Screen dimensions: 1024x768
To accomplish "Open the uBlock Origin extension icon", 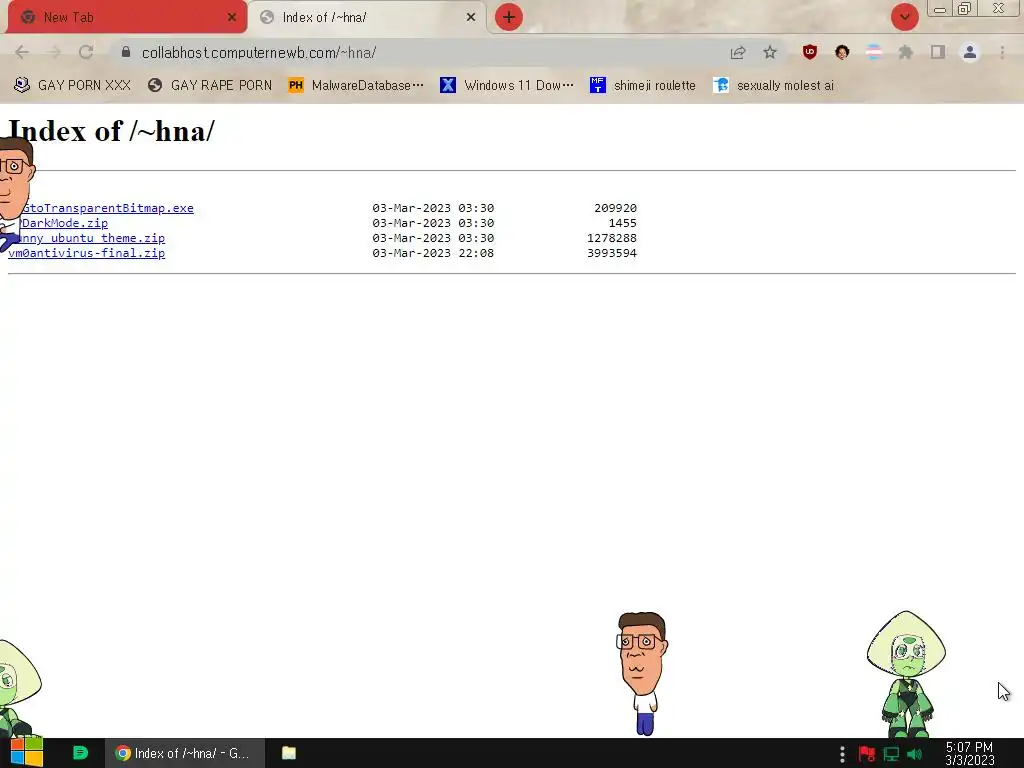I will [810, 52].
